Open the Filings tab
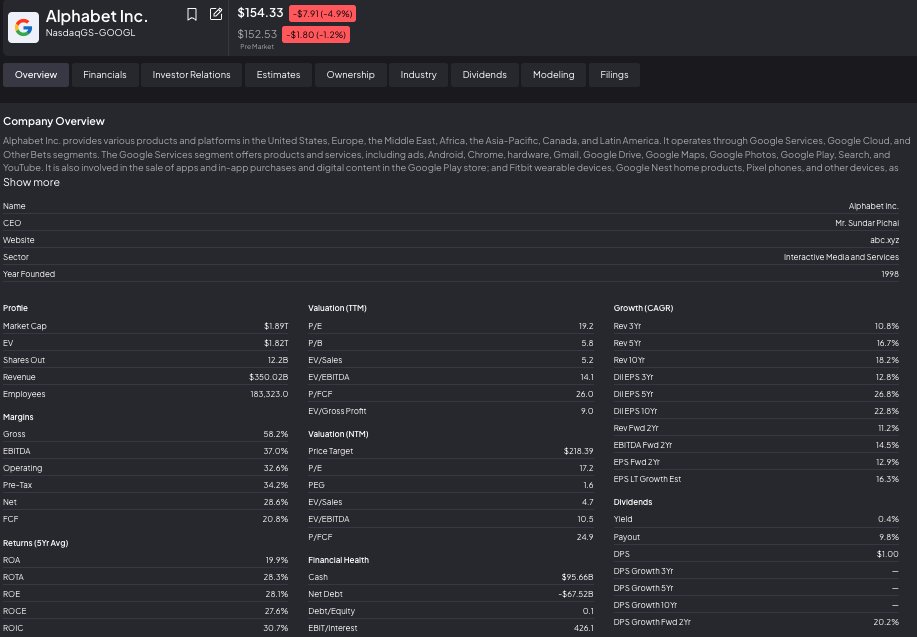 (x=614, y=75)
